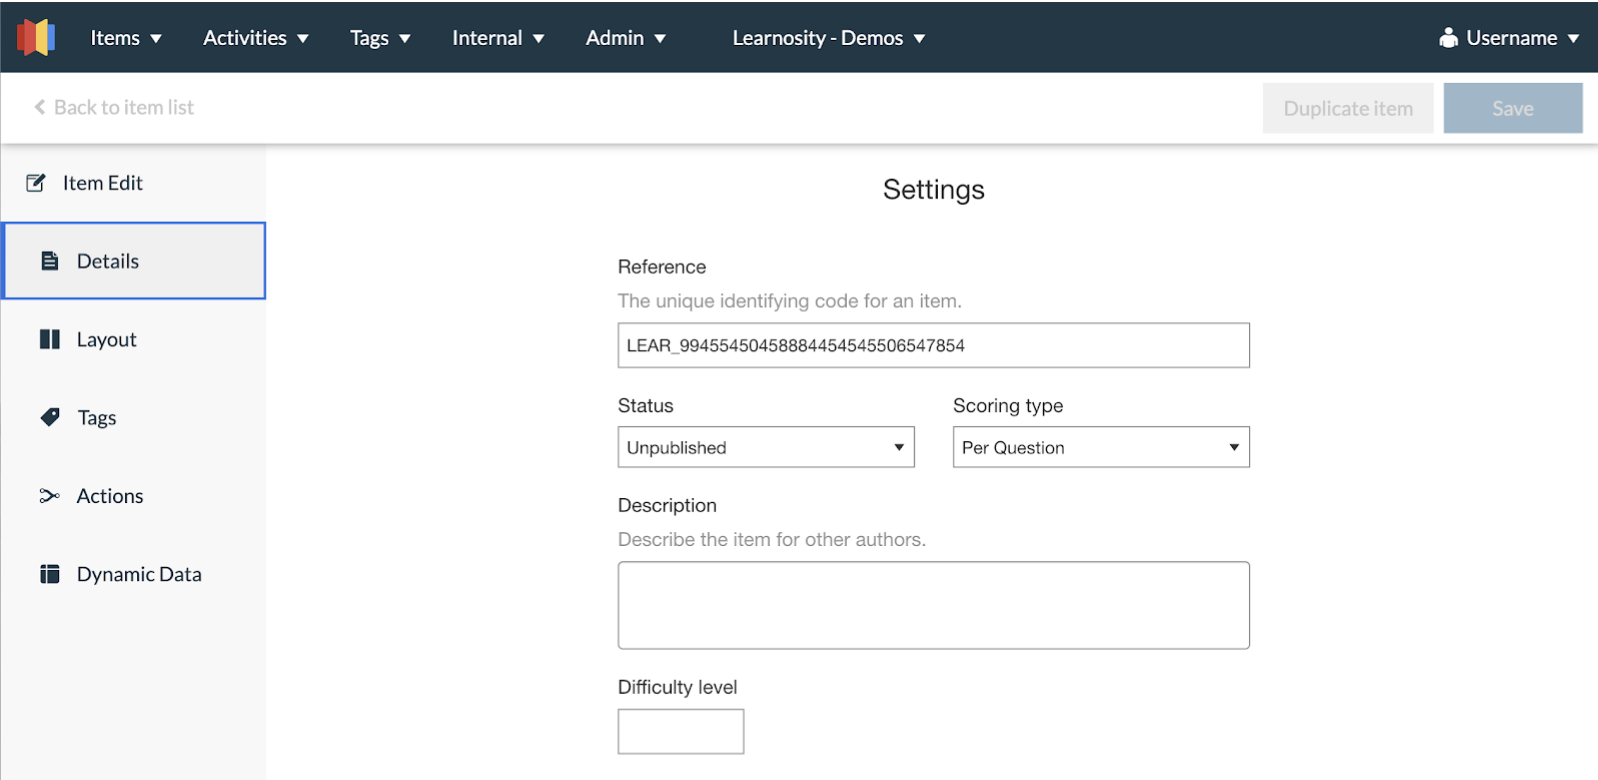The width and height of the screenshot is (1598, 780).
Task: Click the Actions icon in sidebar
Action: pos(49,496)
